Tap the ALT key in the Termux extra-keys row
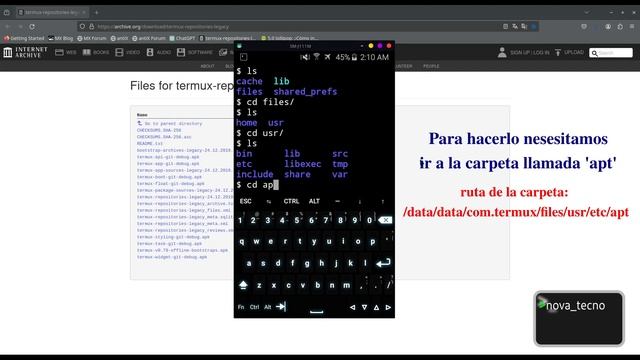The width and height of the screenshot is (640, 360). 314,201
